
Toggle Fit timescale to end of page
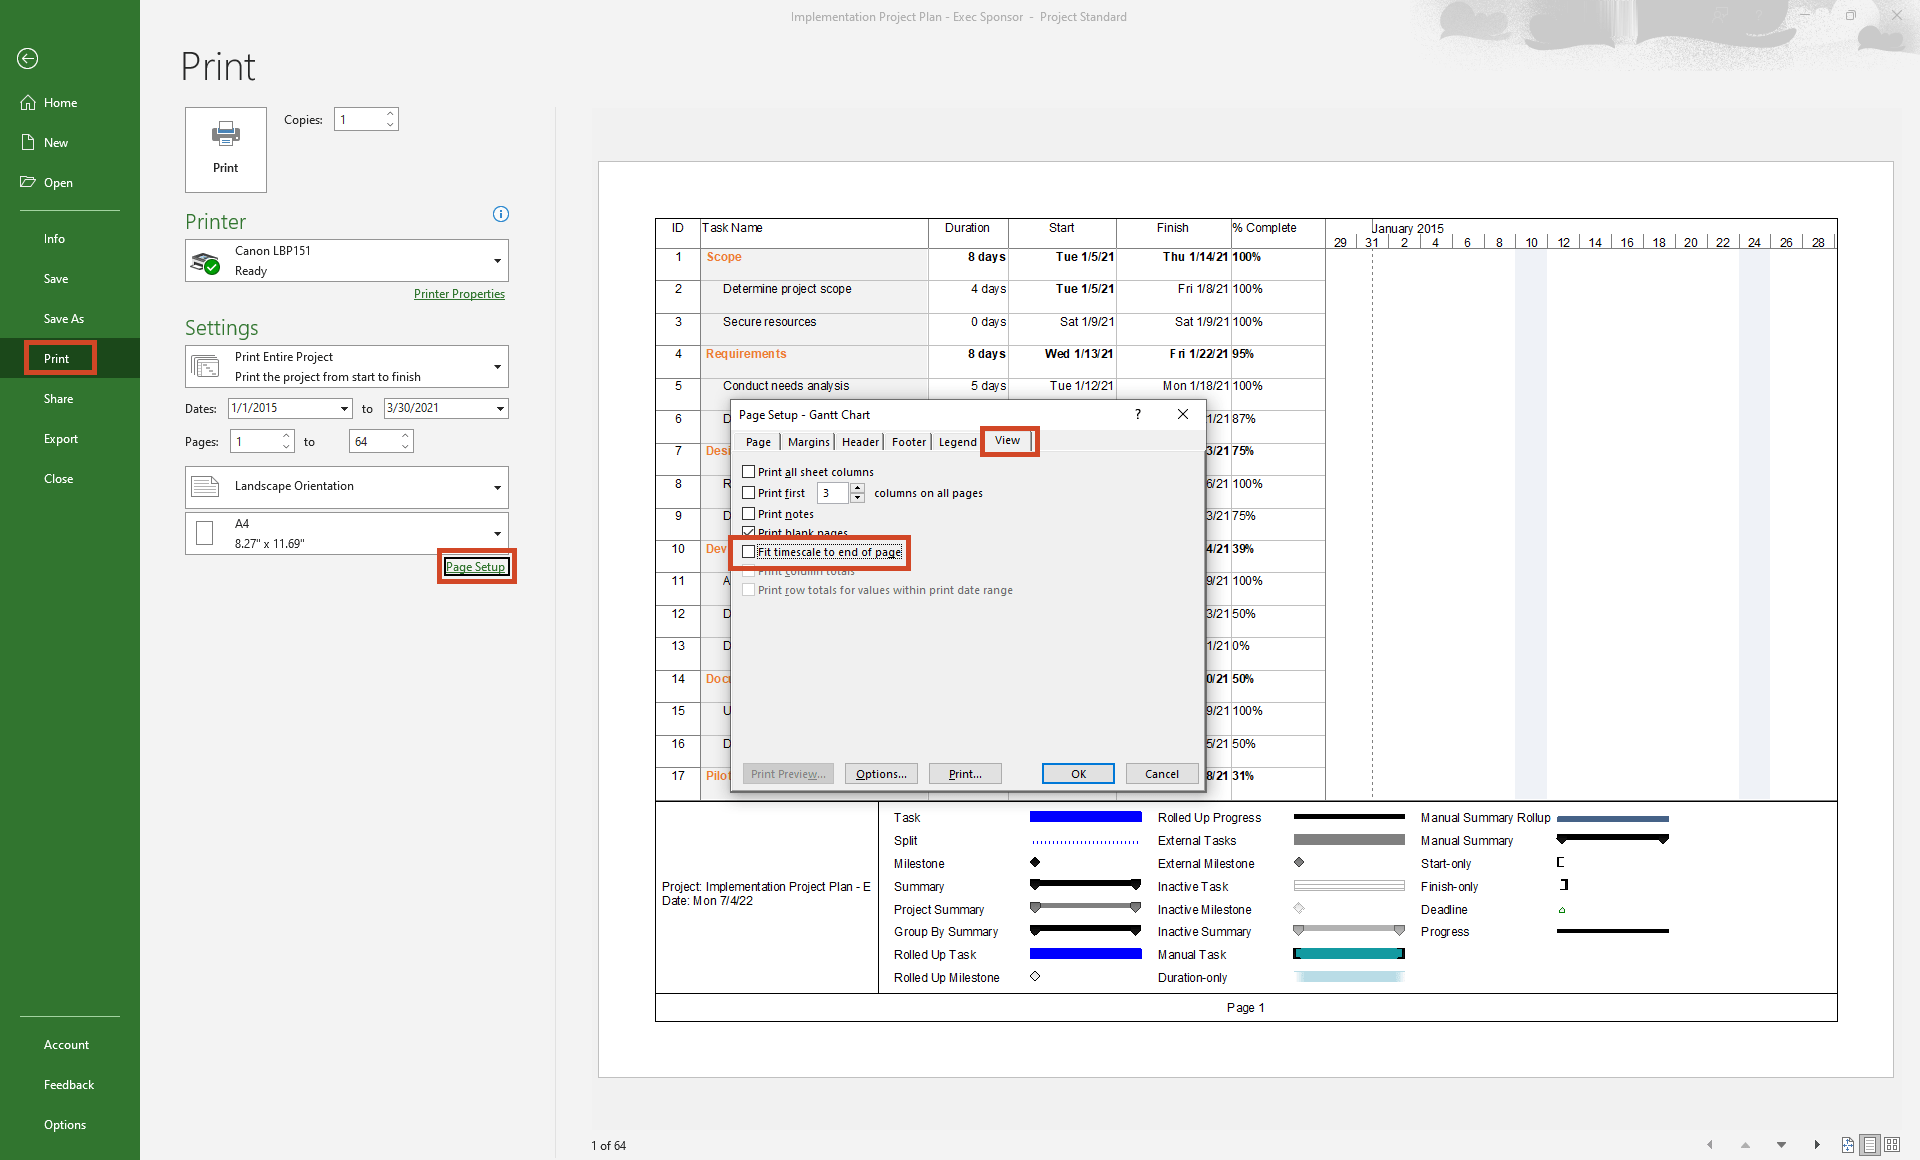pyautogui.click(x=749, y=552)
